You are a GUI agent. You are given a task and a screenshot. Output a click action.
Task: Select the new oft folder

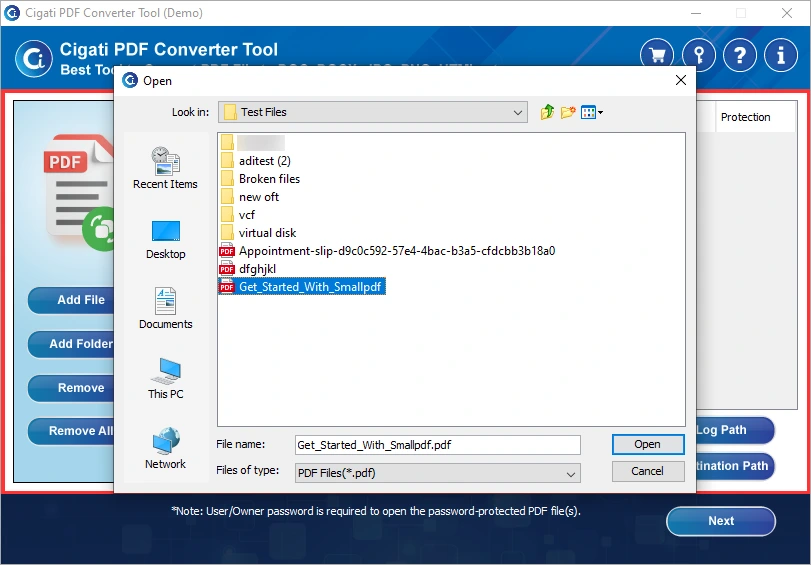pos(250,197)
